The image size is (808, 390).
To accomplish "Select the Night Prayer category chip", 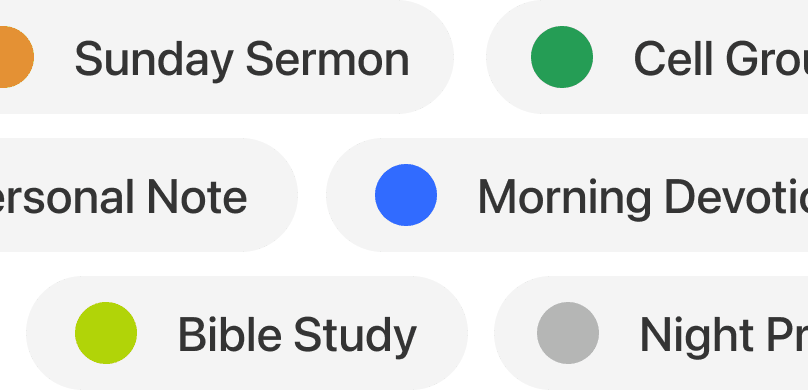I will click(x=651, y=333).
